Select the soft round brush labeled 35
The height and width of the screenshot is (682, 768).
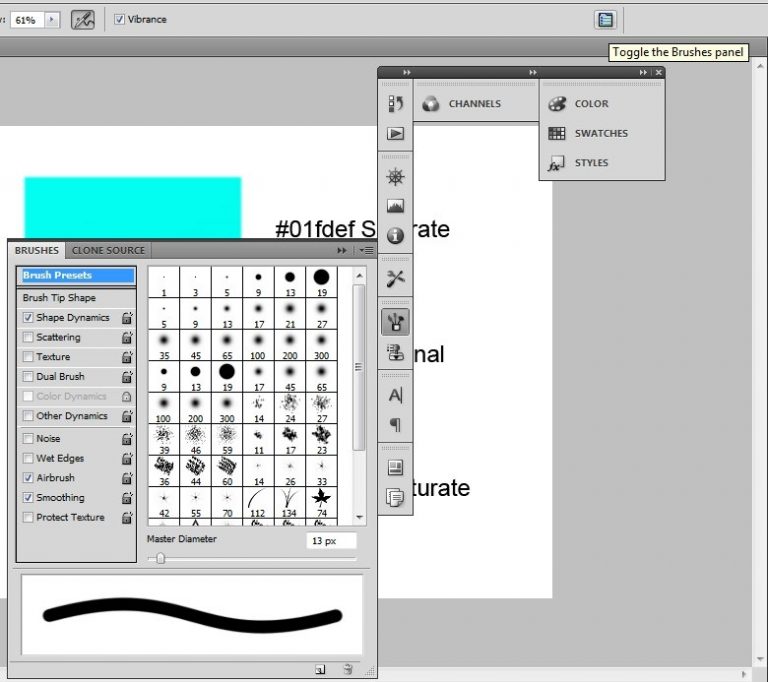[x=164, y=345]
